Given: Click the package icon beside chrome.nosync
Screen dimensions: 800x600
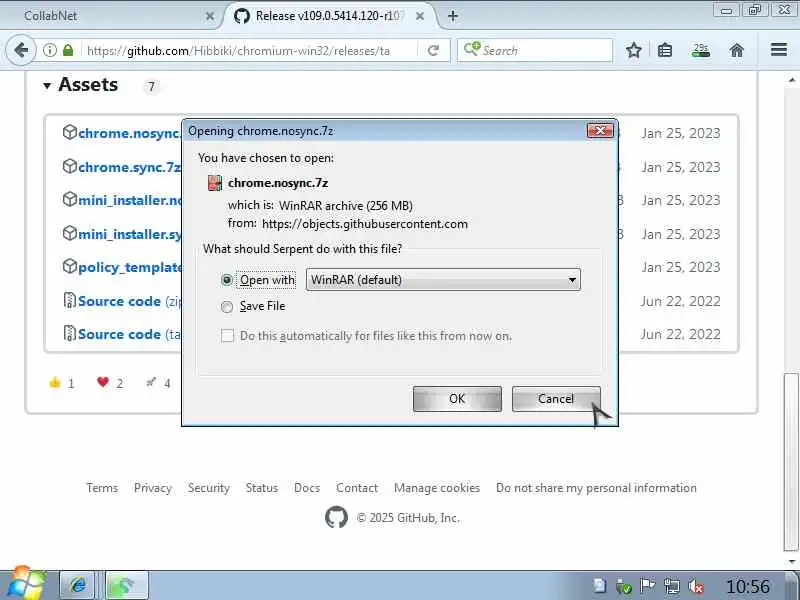Looking at the screenshot, I should point(69,132).
